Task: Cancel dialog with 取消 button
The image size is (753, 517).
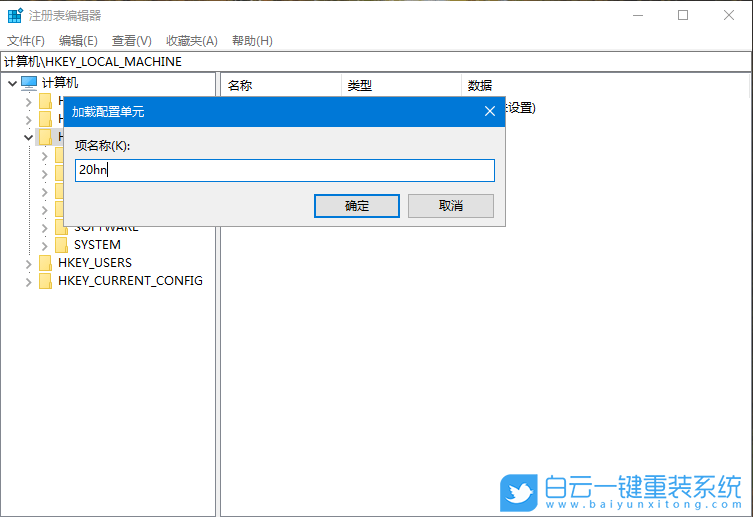Action: (x=450, y=206)
